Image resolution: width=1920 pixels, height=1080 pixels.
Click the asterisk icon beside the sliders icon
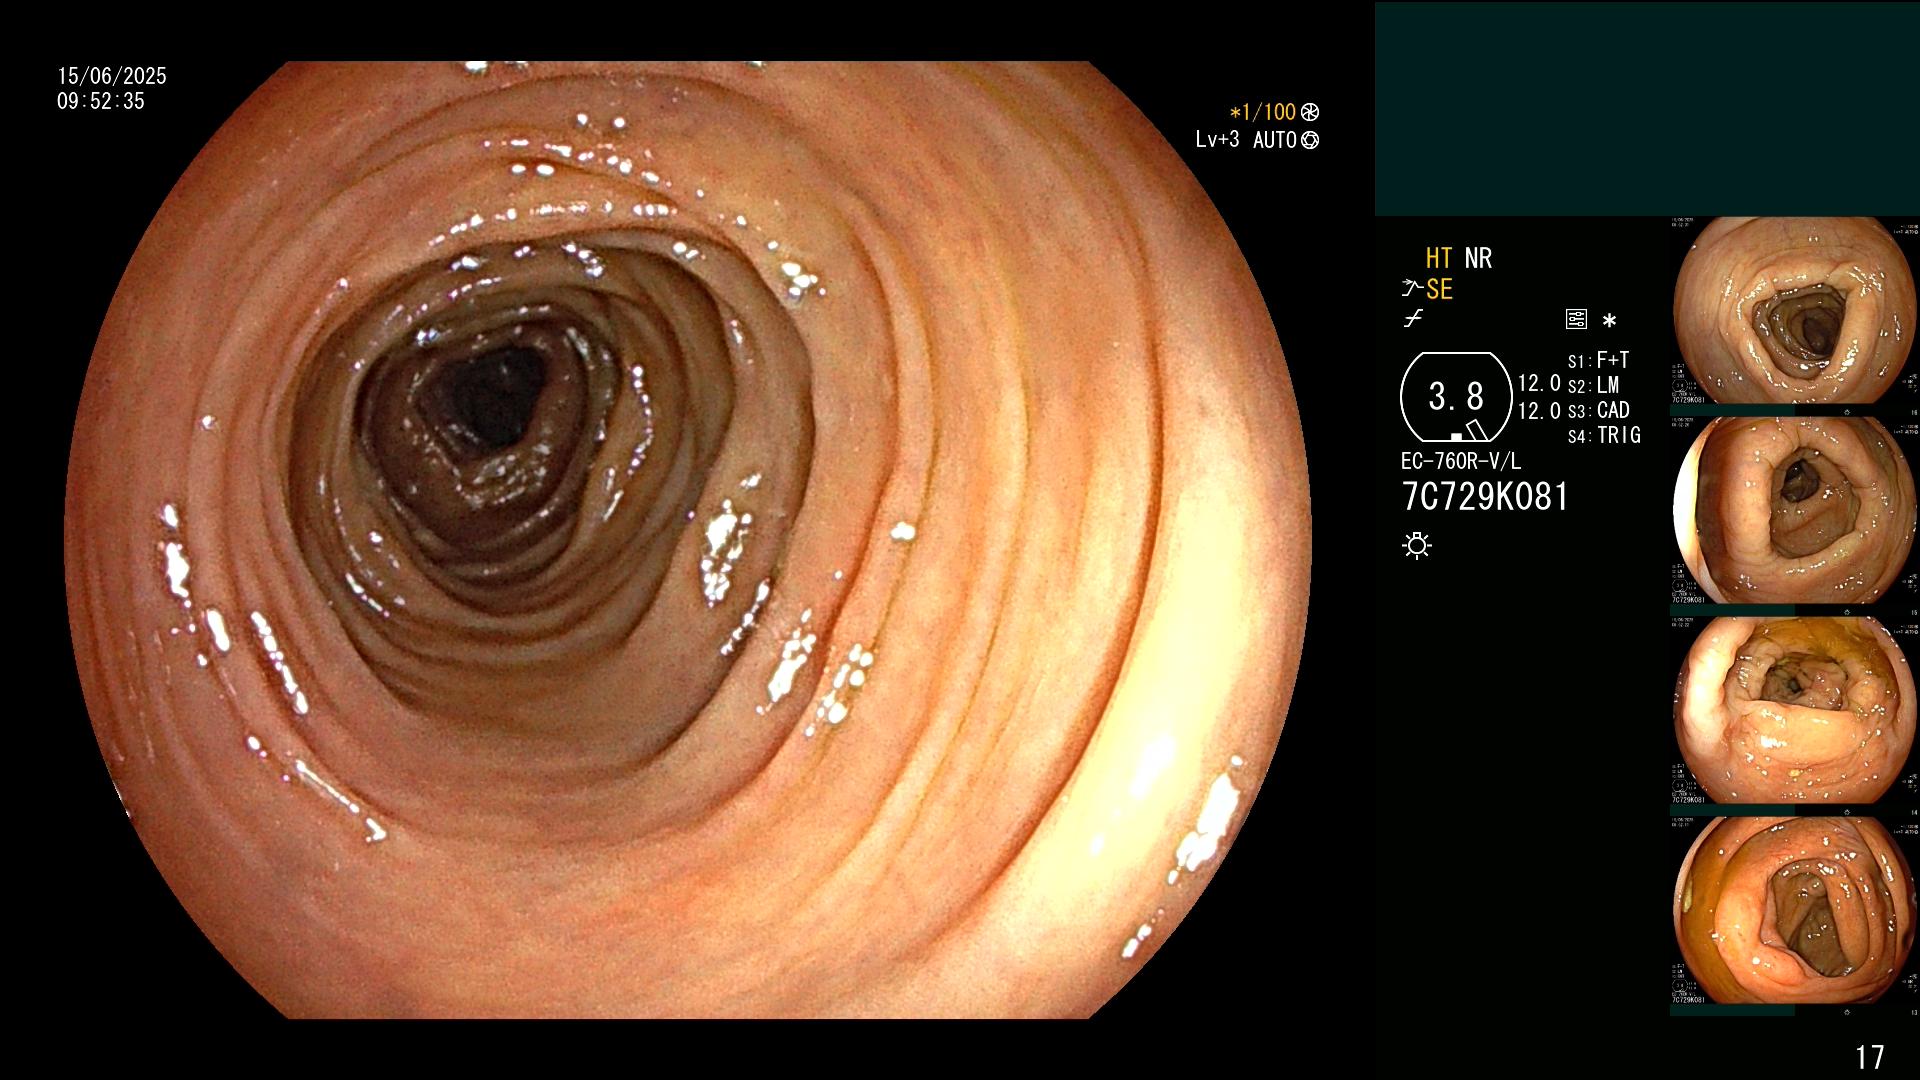(x=1609, y=320)
